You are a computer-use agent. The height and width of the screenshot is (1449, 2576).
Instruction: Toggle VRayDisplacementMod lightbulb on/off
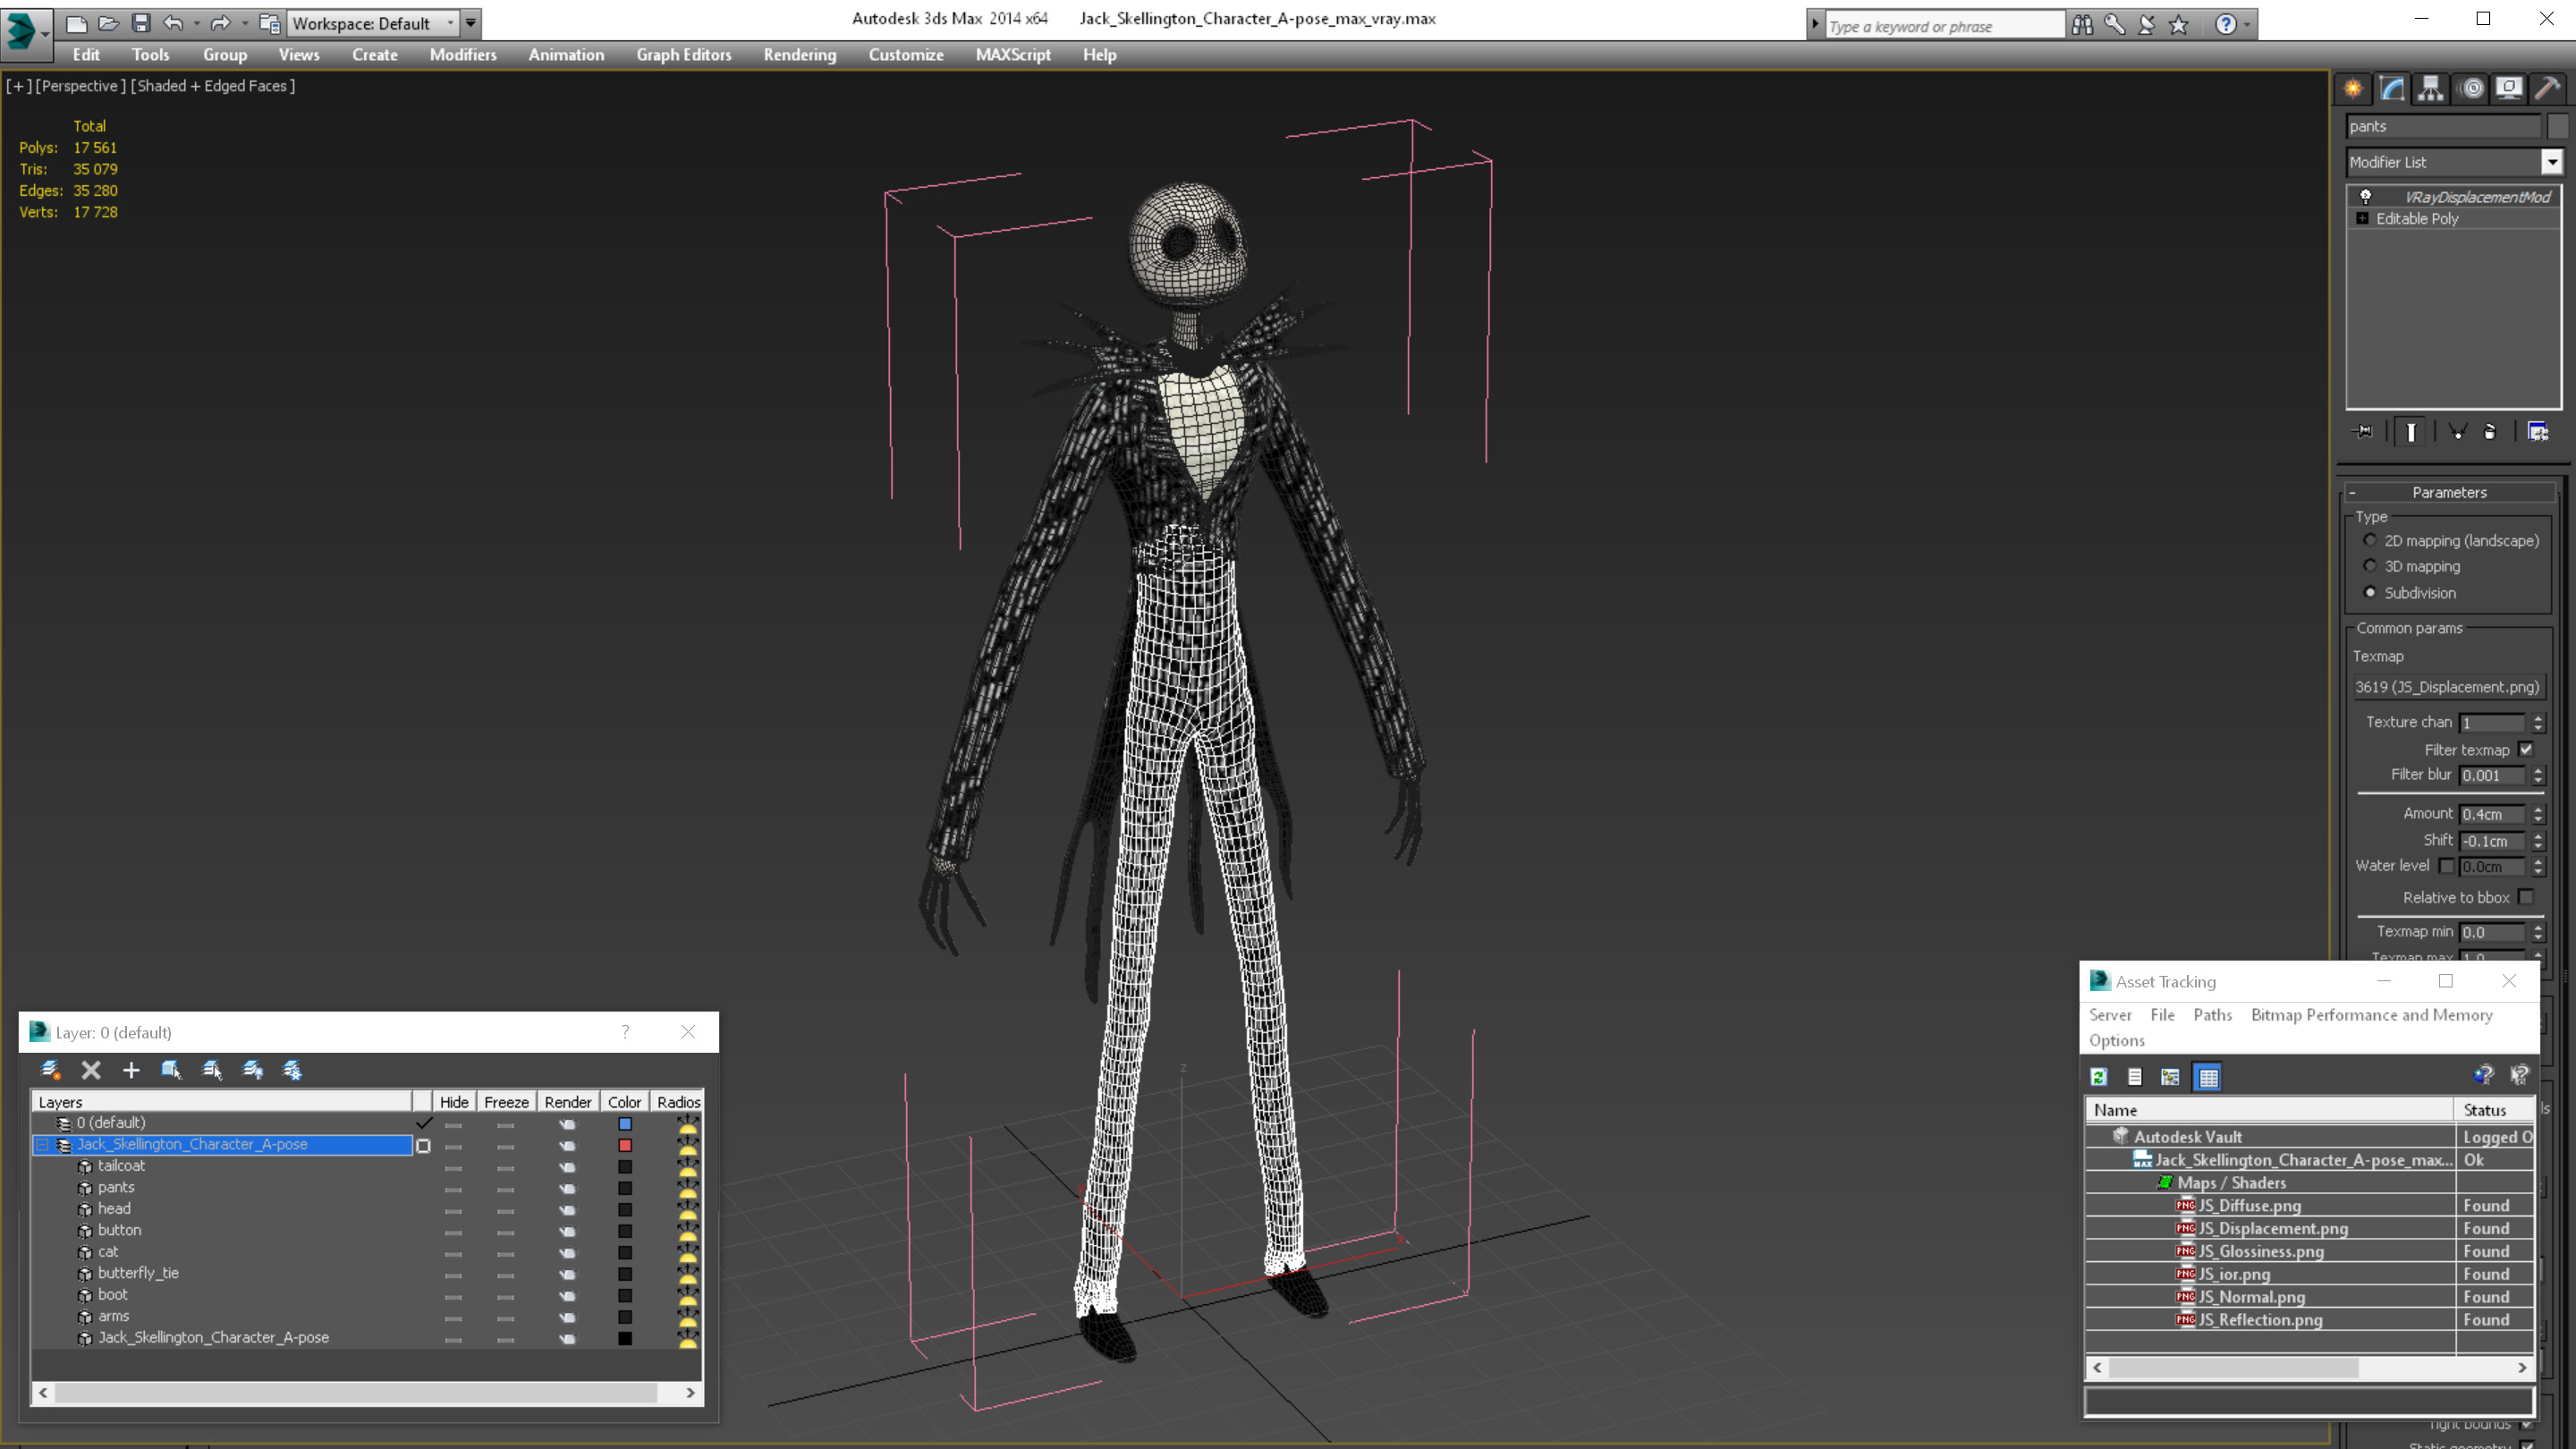point(2366,196)
